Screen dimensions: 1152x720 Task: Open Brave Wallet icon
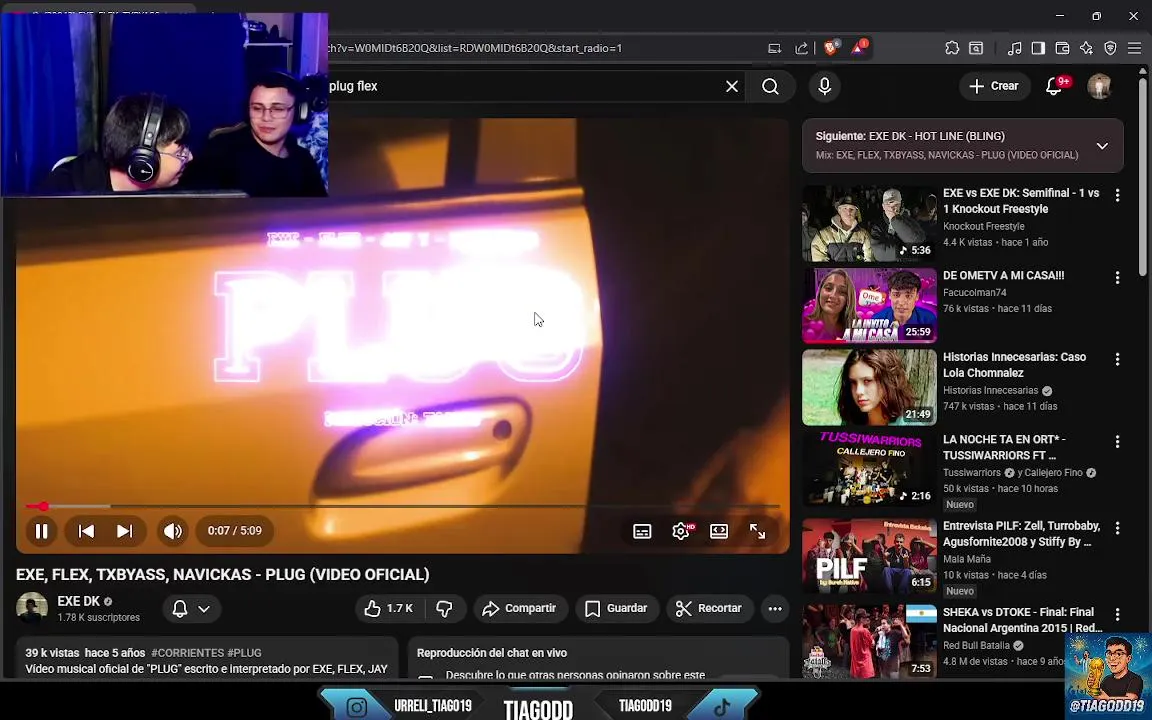point(1062,48)
